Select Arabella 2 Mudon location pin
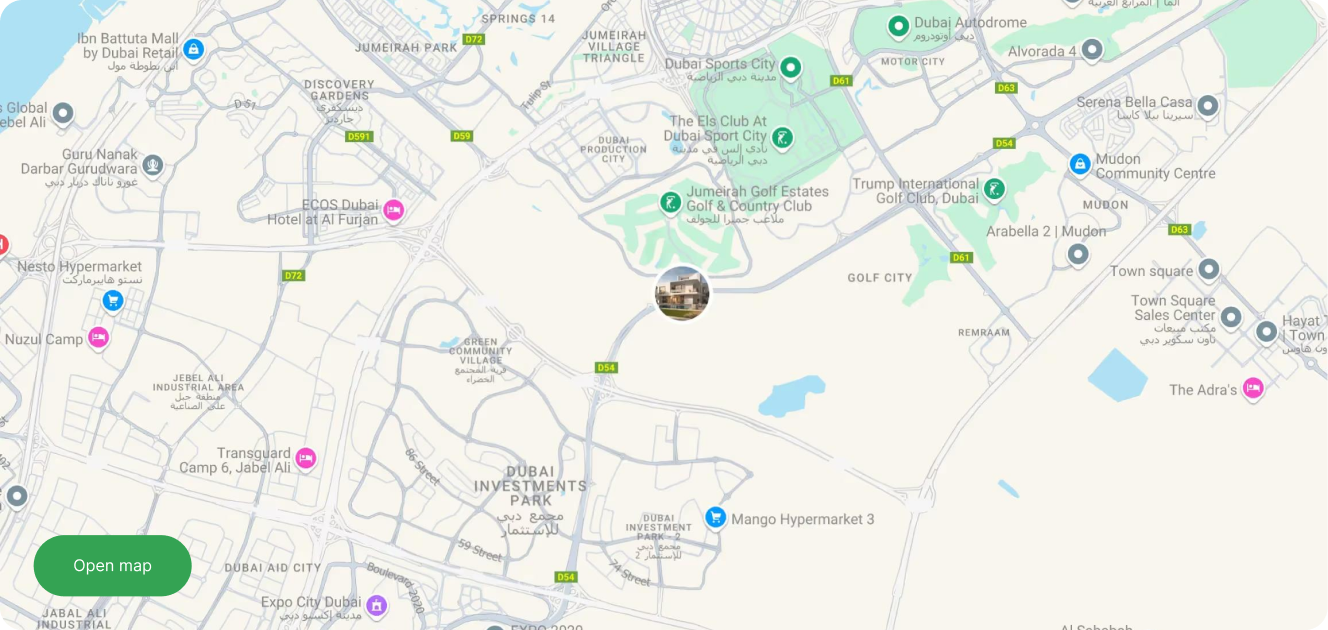Viewport: 1328px width, 630px height. point(1078,254)
